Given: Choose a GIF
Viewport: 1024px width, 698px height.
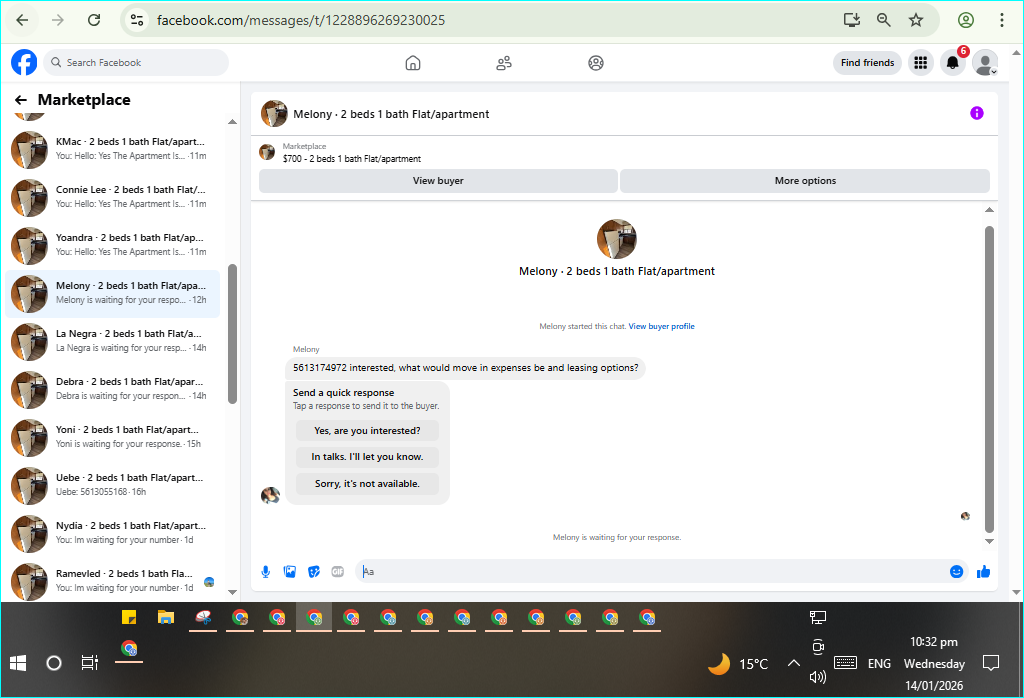Looking at the screenshot, I should (338, 572).
